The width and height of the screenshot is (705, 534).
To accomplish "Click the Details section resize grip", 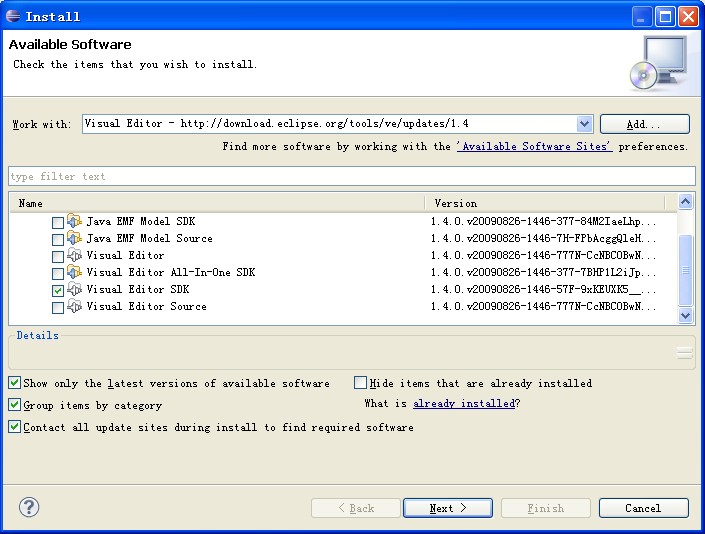I will [684, 353].
